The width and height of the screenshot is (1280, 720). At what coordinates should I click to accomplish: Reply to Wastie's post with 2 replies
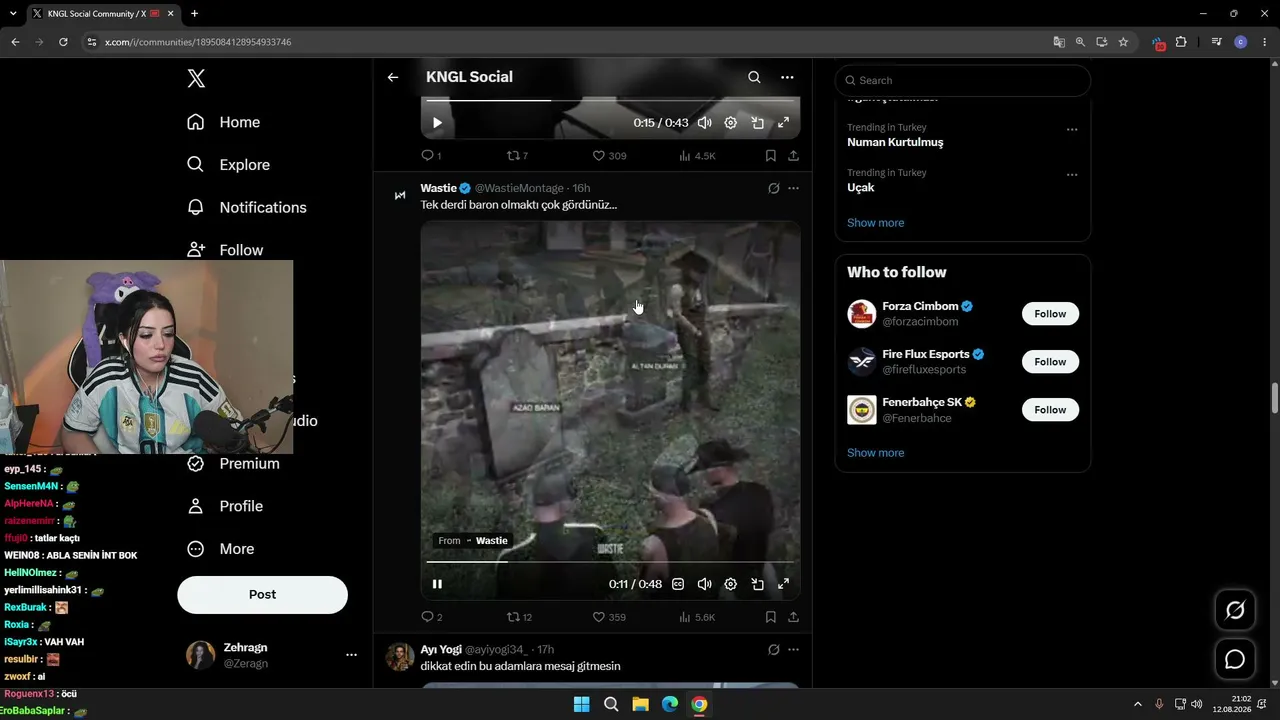click(x=432, y=617)
